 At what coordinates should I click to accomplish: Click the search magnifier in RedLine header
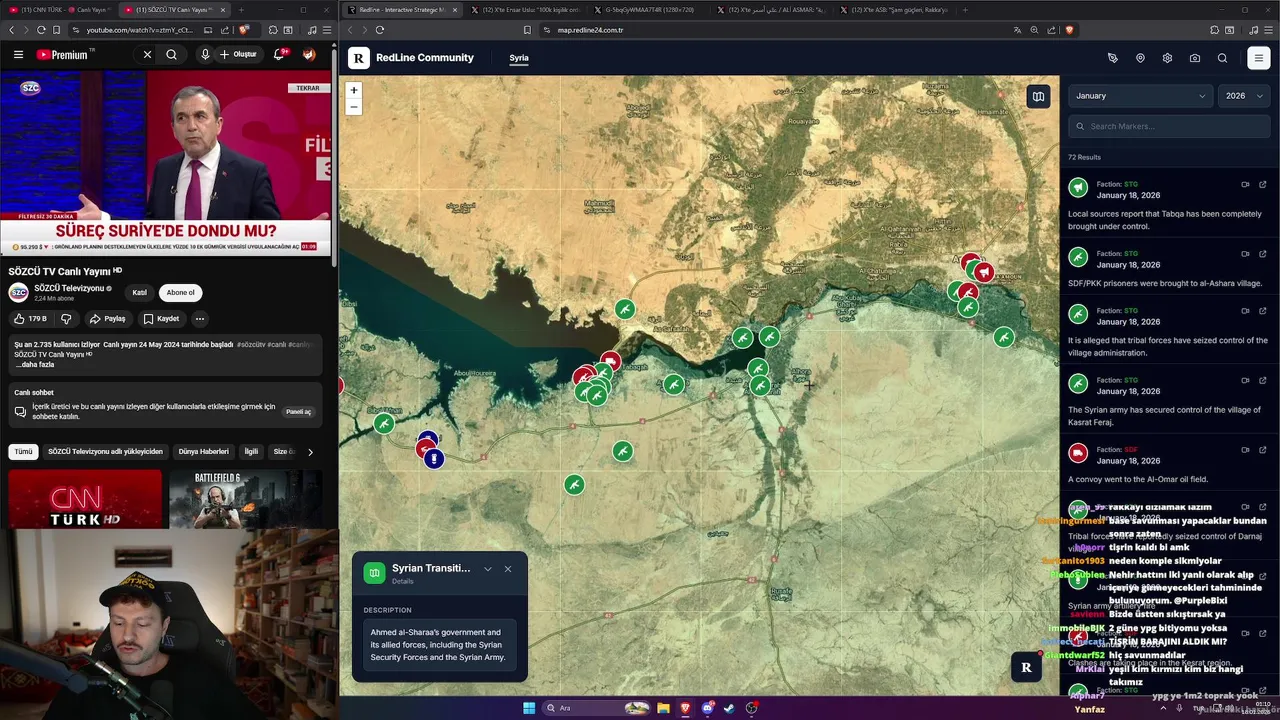coord(1222,58)
